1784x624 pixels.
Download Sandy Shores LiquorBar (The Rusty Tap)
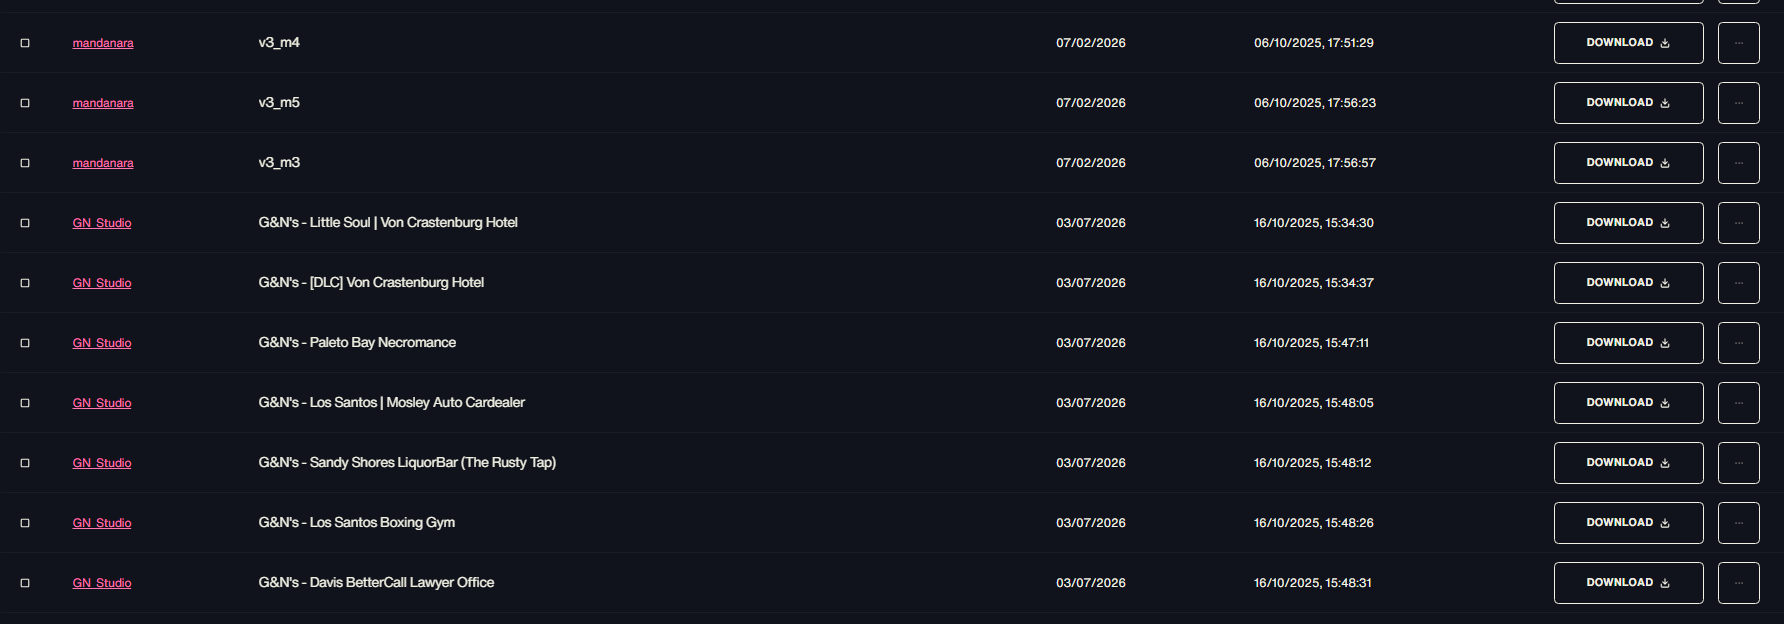tap(1628, 463)
